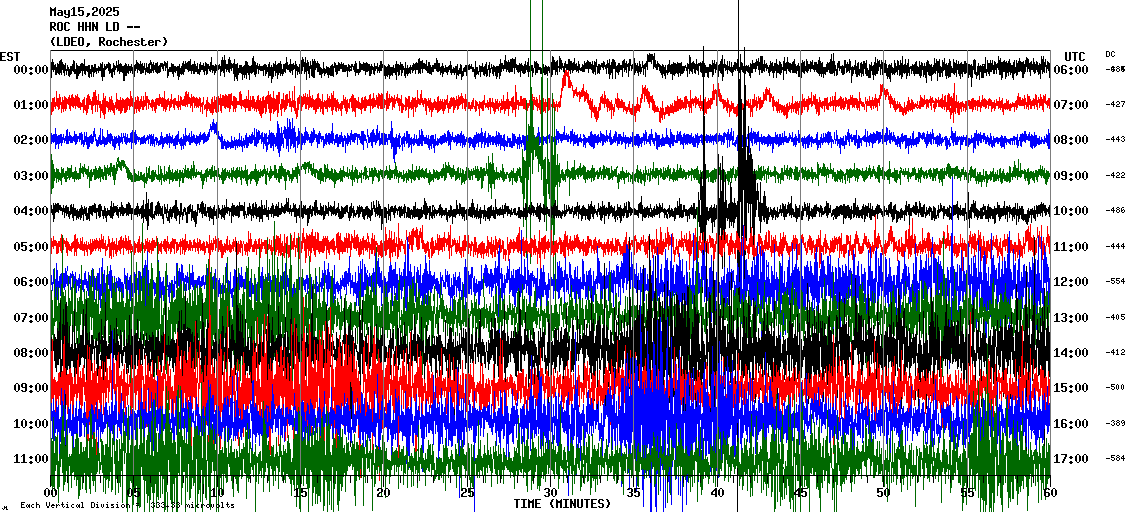The image size is (1130, 519).
Task: Click the -500 DC offset value
Action: 1115,388
